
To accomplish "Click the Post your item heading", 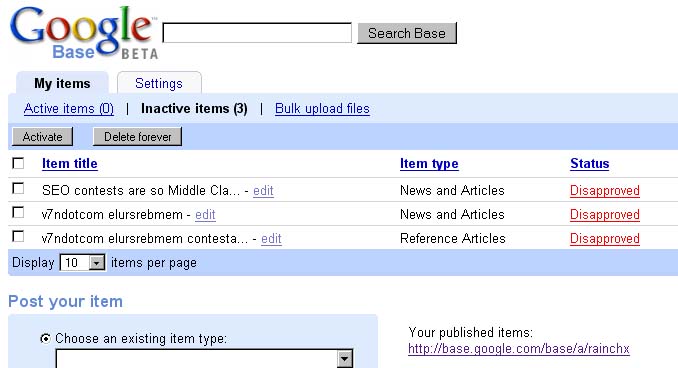I will pos(65,301).
